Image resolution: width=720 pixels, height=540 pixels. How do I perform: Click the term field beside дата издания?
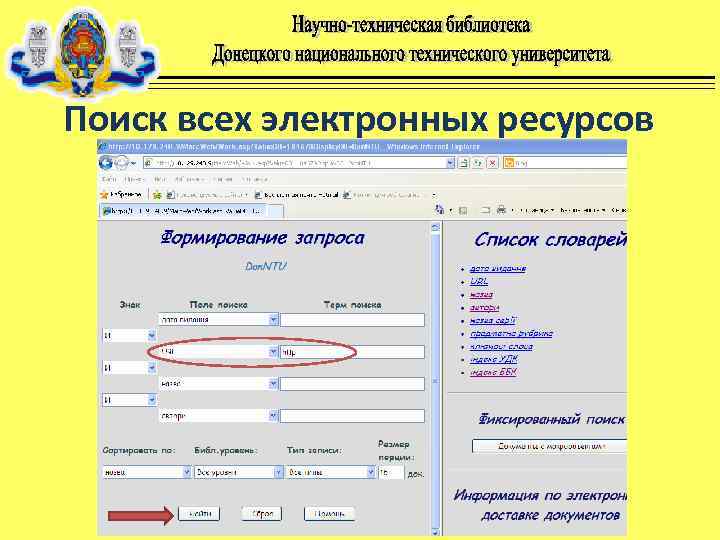coord(352,320)
